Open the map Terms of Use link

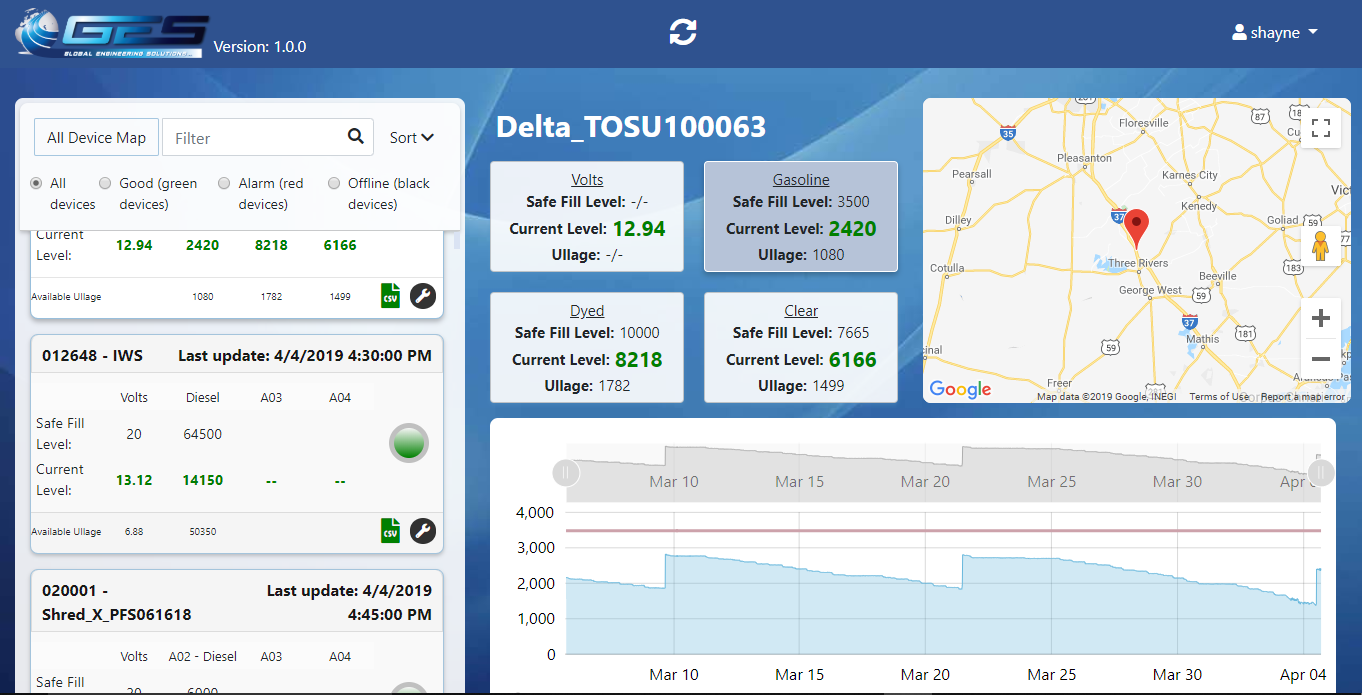(x=1218, y=397)
